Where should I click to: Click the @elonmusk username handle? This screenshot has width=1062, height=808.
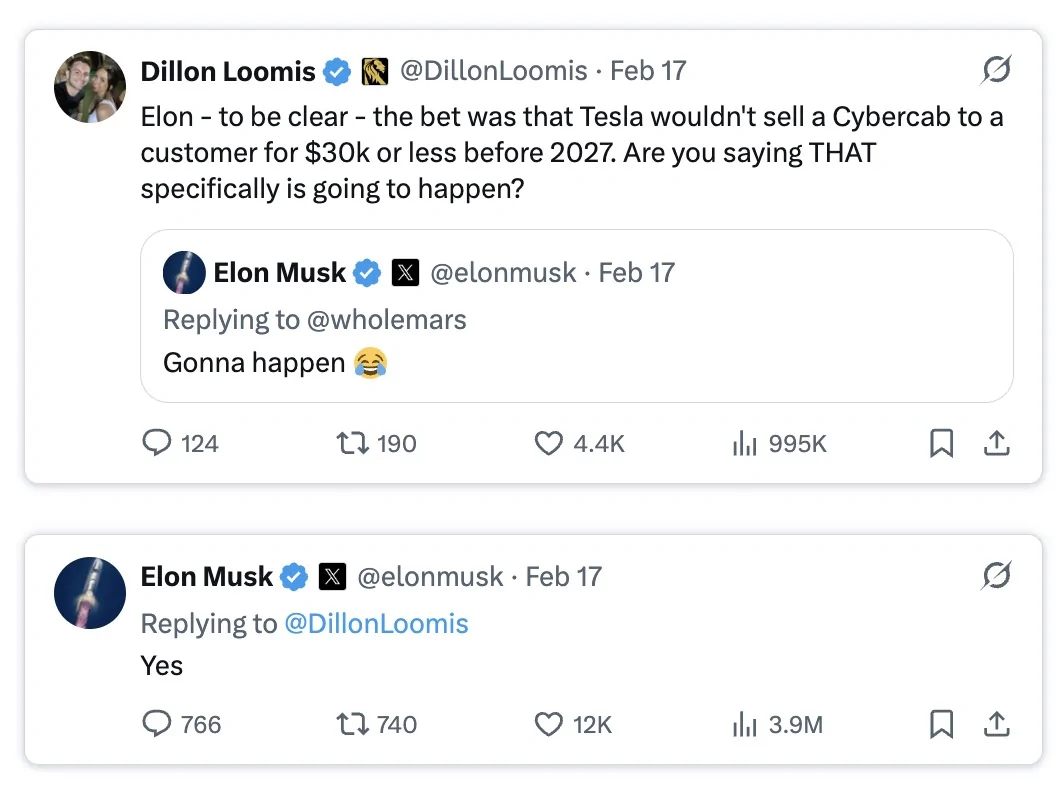[x=429, y=576]
